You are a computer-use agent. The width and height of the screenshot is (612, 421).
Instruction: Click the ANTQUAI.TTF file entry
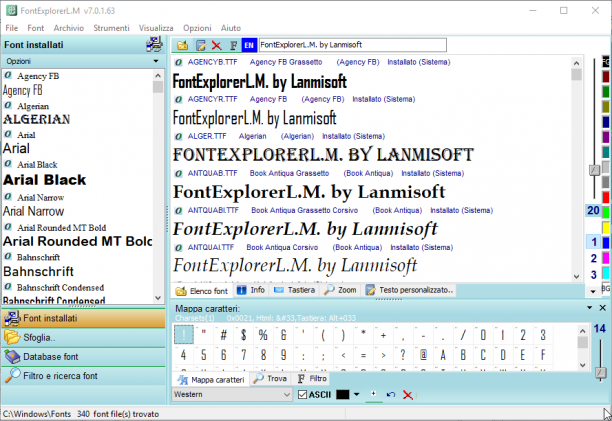point(211,247)
